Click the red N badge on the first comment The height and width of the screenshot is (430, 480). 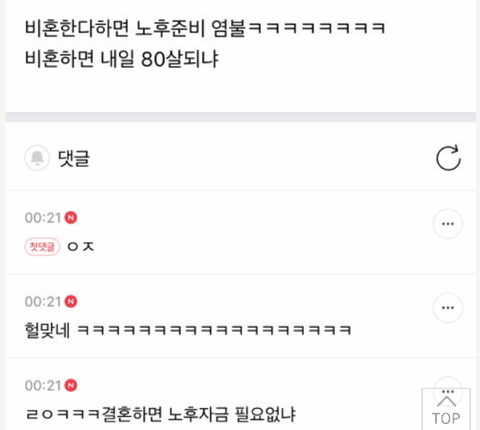[71, 218]
